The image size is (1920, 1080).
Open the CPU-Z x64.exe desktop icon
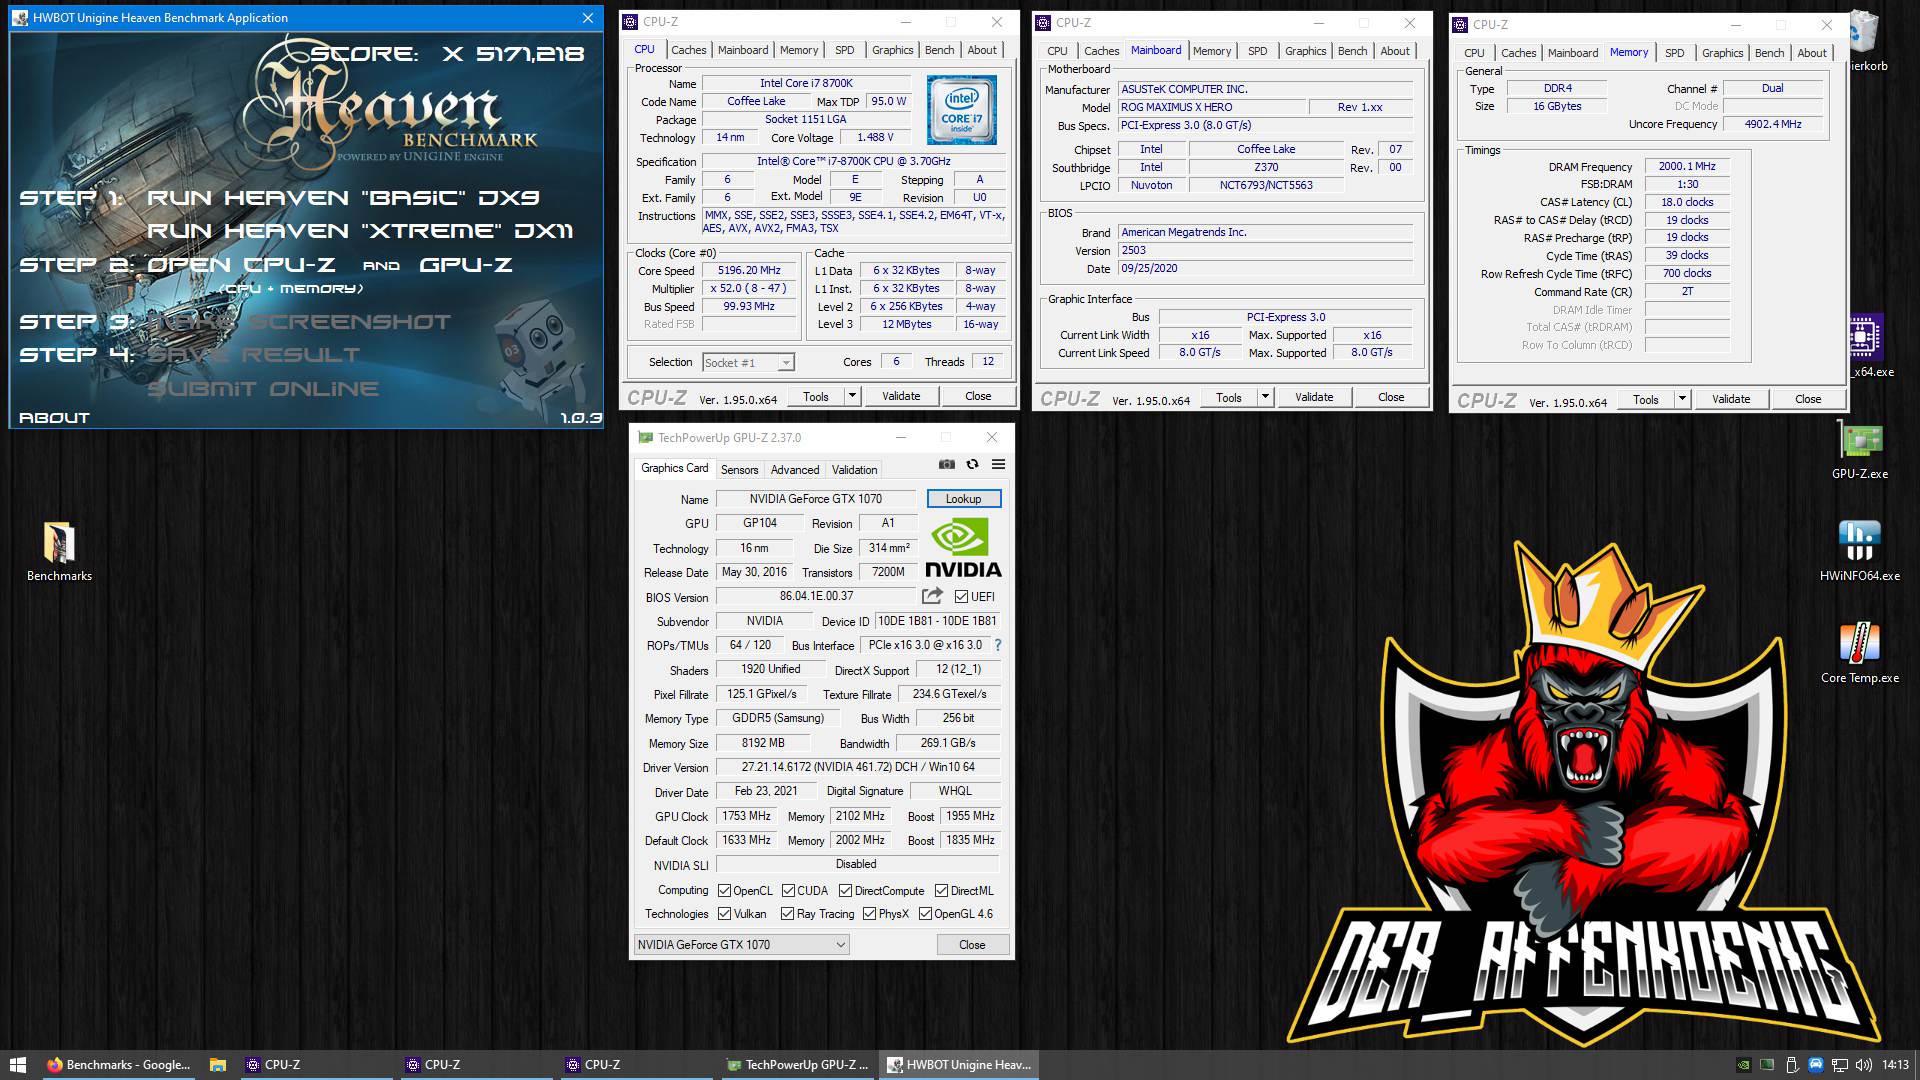(x=1866, y=345)
